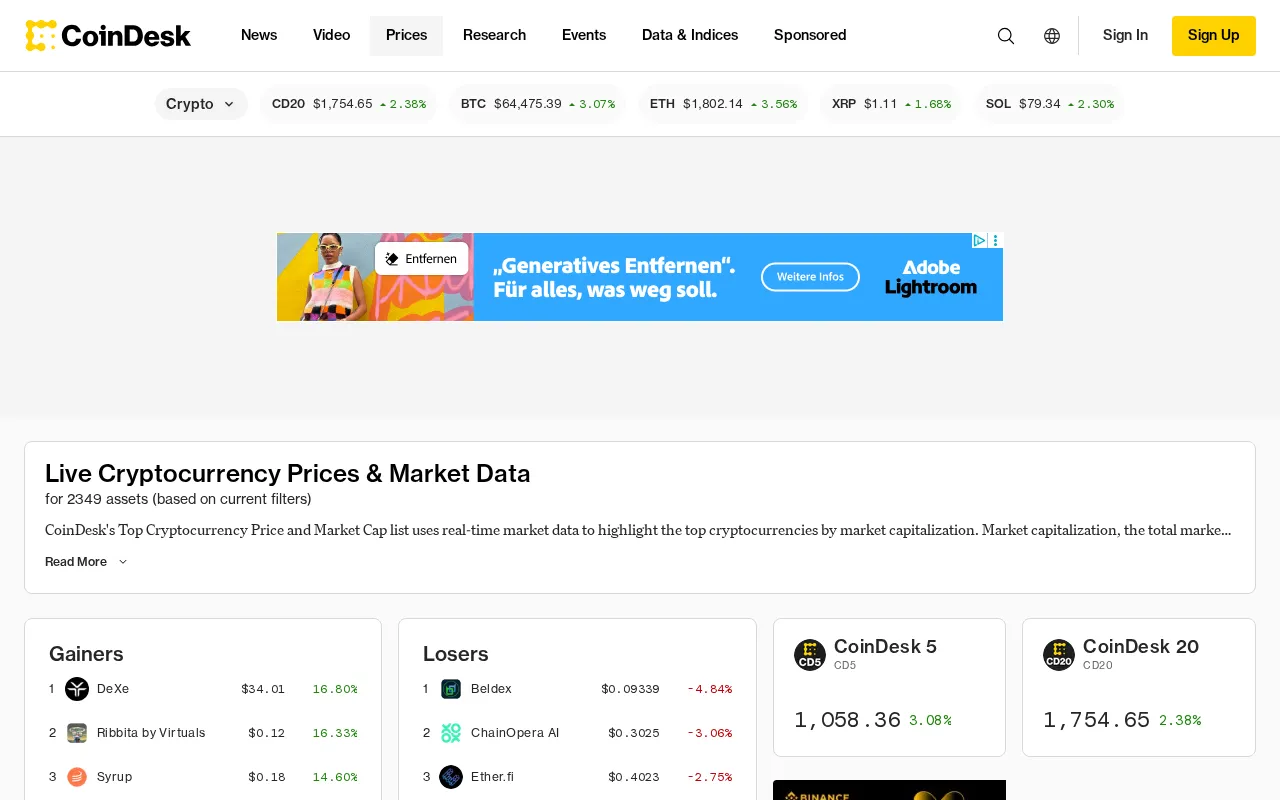The height and width of the screenshot is (800, 1280).
Task: Click the CoinDesk 20 value 1,754.65
Action: tap(1096, 720)
